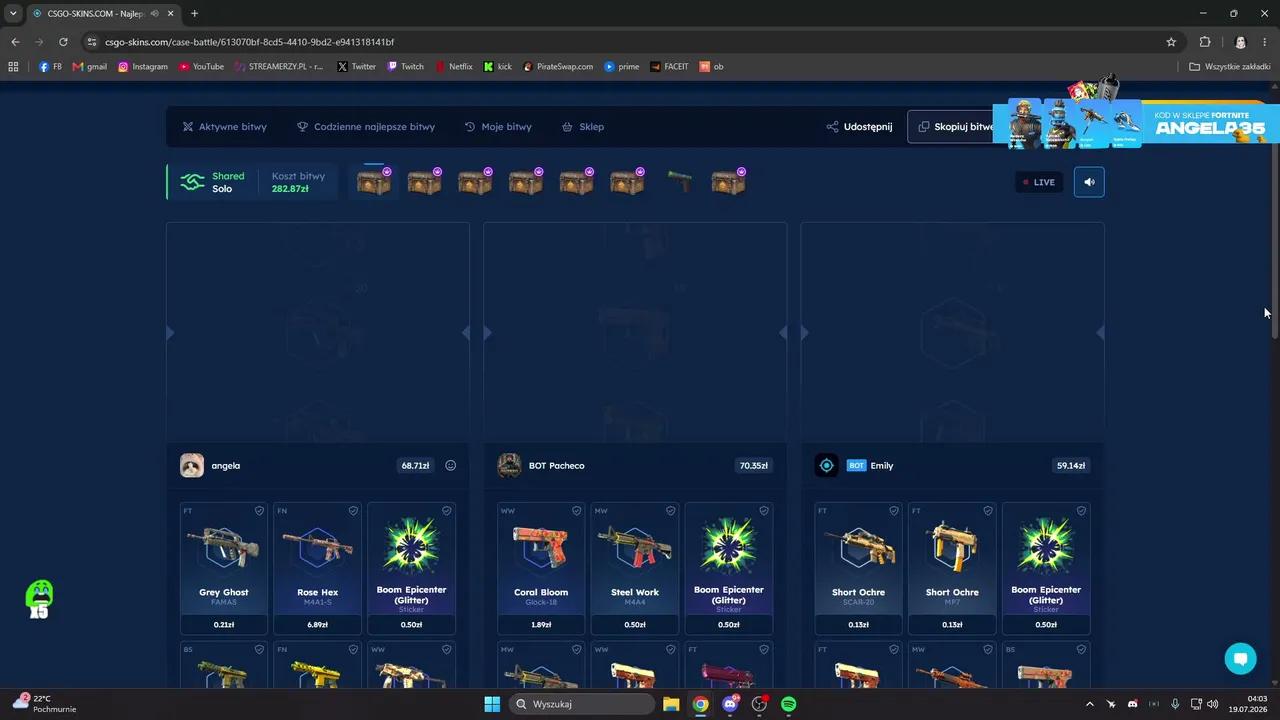
Task: Open the support chat bubble
Action: 1240,658
